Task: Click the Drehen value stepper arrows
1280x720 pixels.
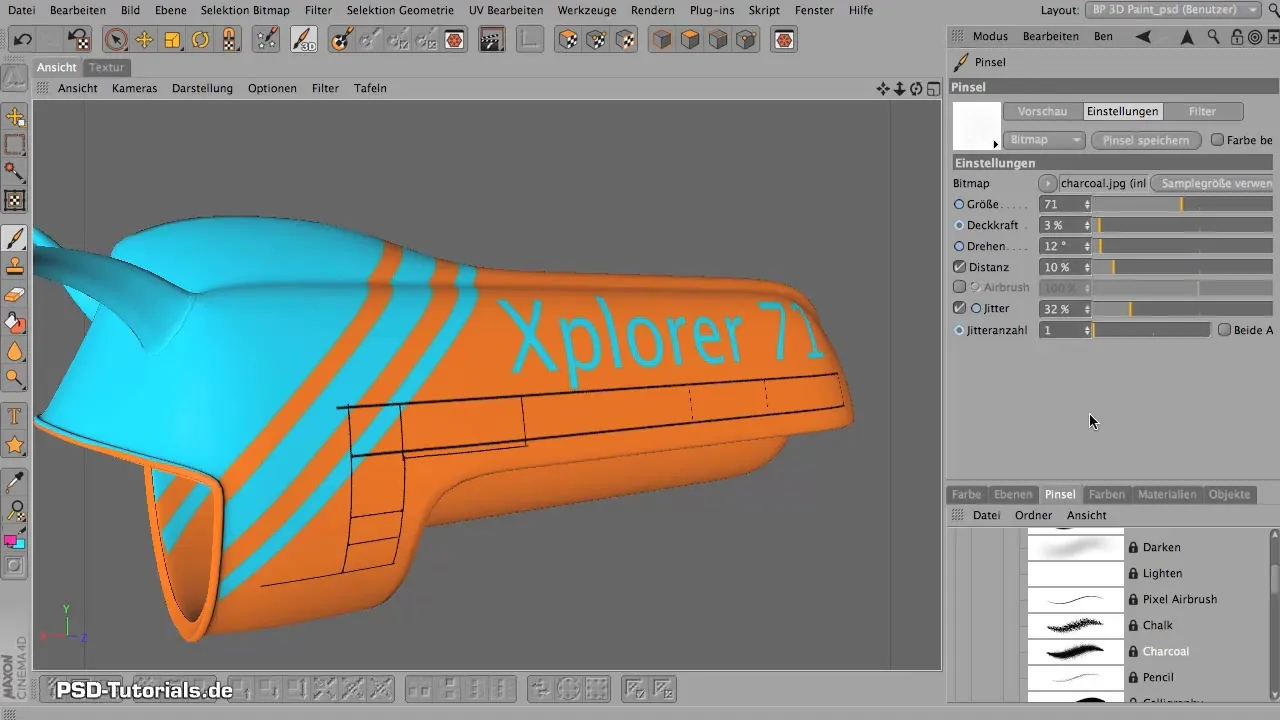Action: coord(1087,246)
